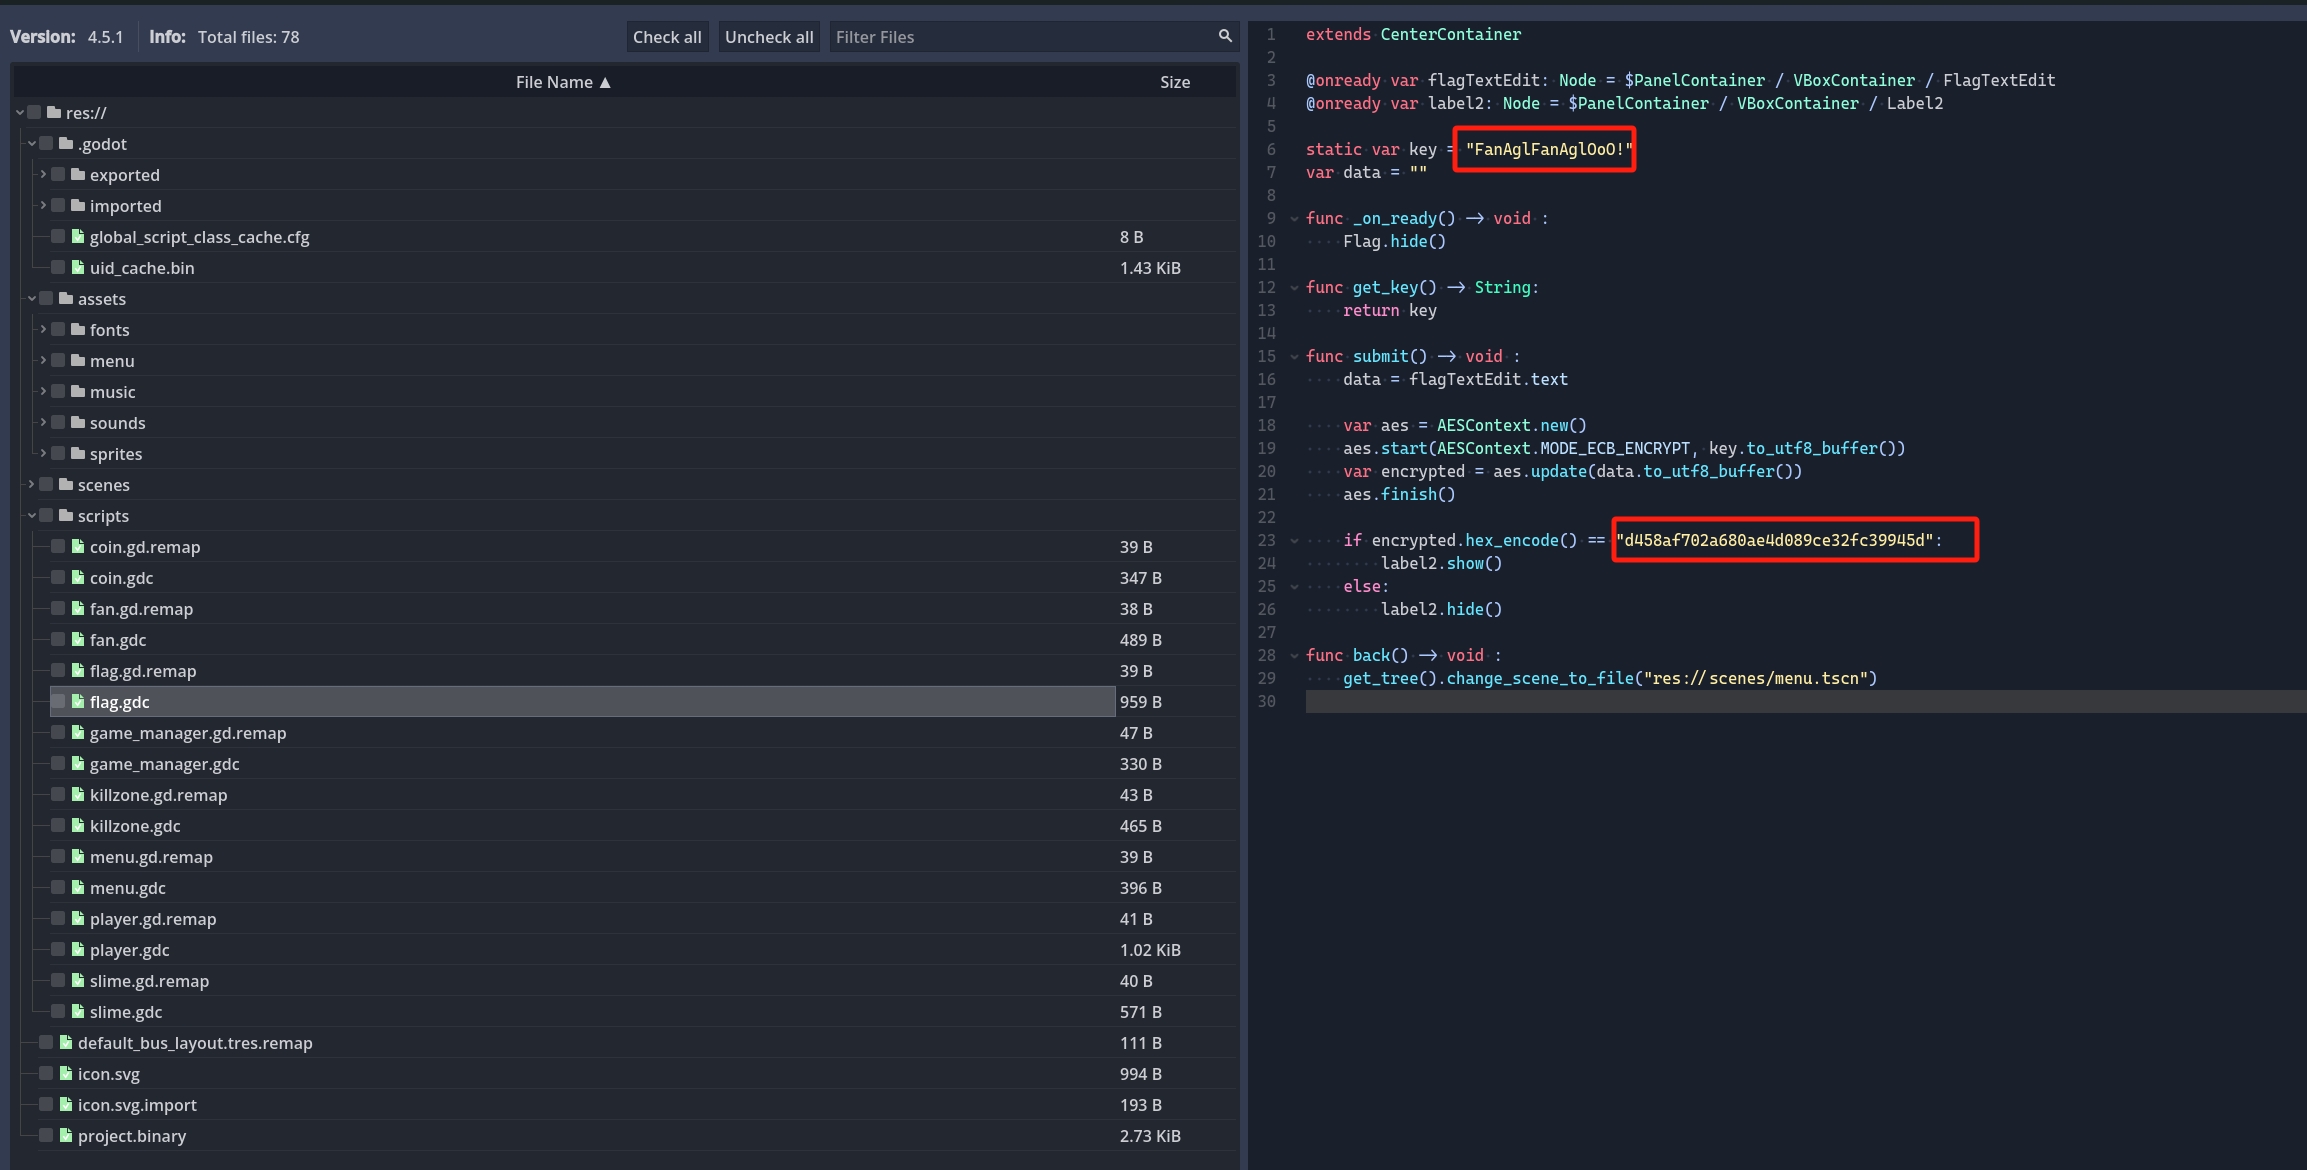Click the folder icon of scripts
This screenshot has height=1170, width=2307.
[x=66, y=515]
